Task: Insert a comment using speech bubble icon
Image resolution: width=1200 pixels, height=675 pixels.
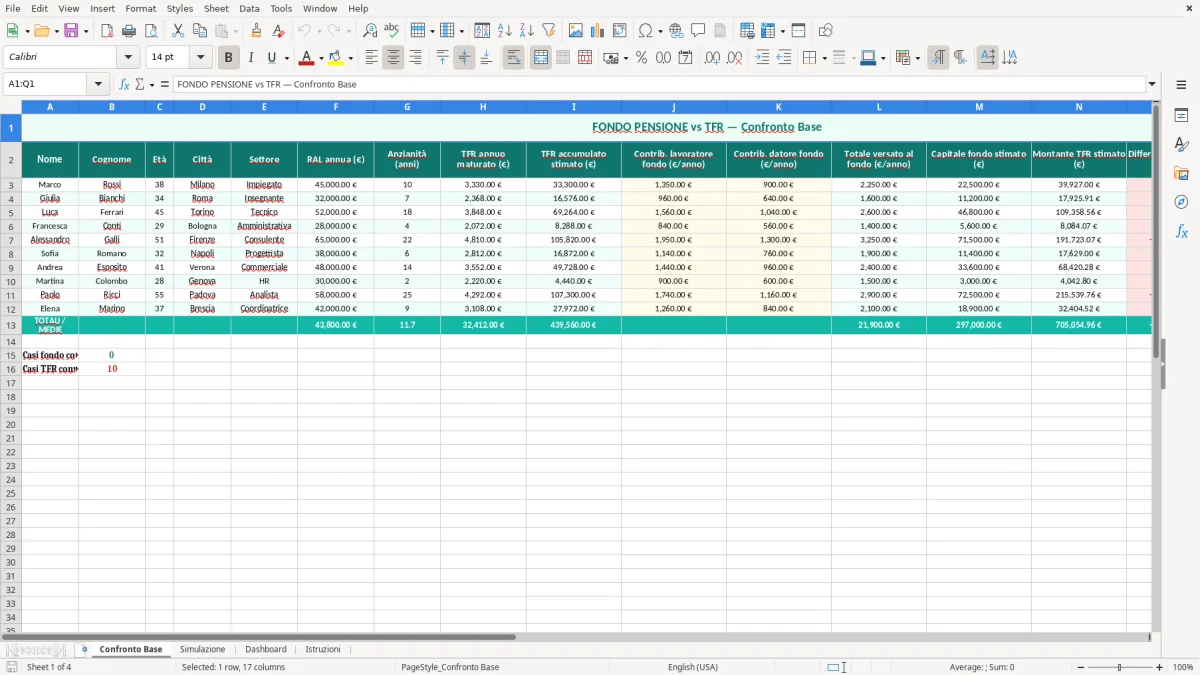Action: point(698,31)
